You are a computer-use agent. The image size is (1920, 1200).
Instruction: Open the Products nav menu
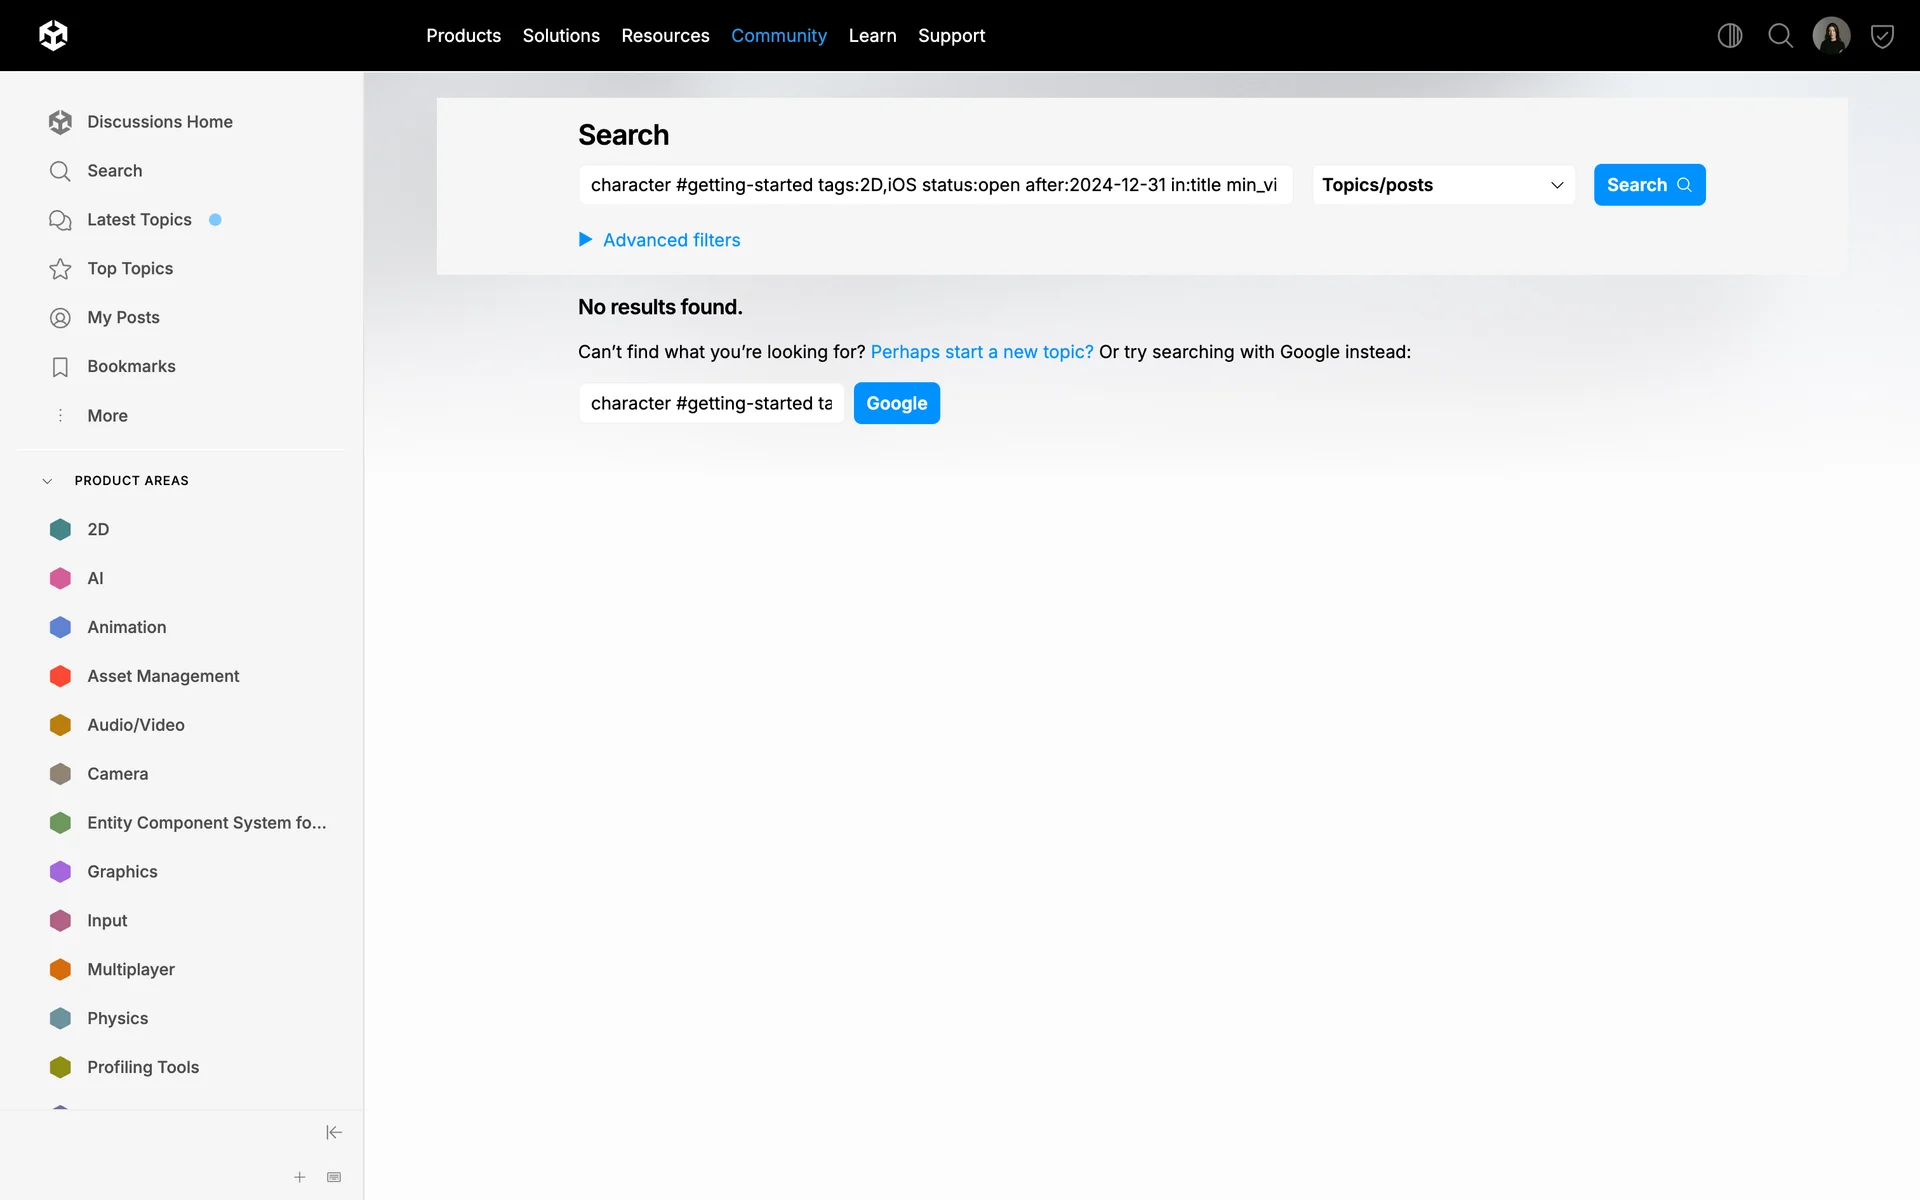463,36
